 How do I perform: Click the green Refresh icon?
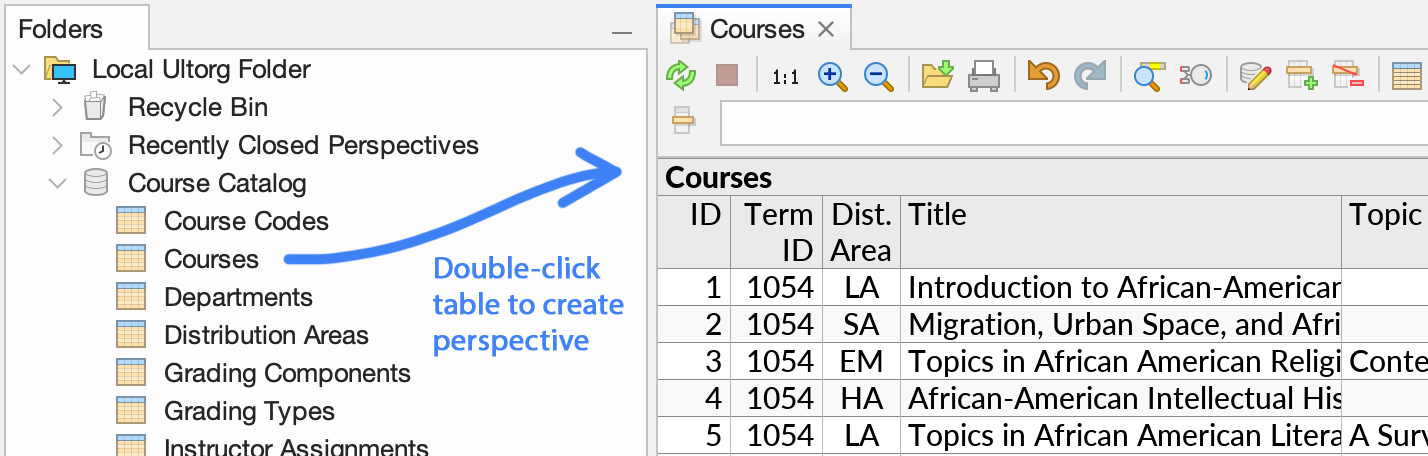coord(681,75)
